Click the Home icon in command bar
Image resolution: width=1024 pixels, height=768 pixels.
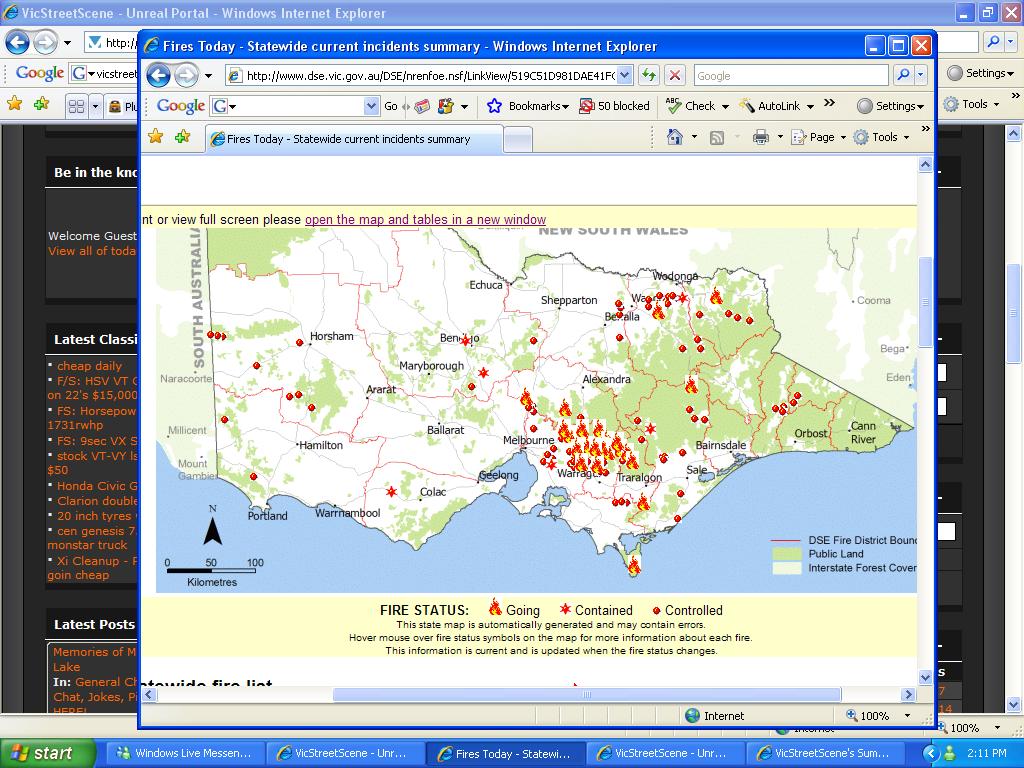(x=675, y=137)
